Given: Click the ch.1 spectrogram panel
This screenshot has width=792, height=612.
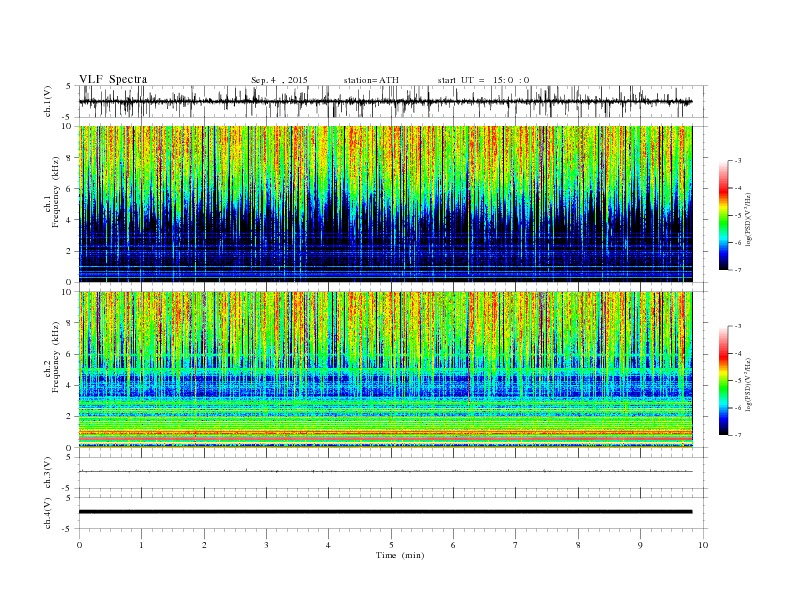Looking at the screenshot, I should pos(385,204).
